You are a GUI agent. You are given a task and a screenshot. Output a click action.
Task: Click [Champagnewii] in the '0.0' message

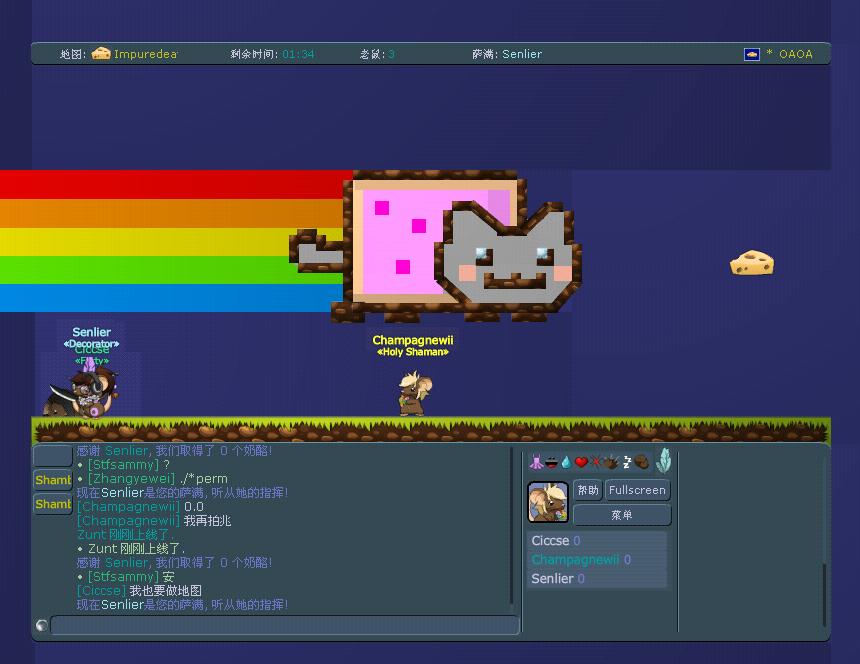[128, 507]
